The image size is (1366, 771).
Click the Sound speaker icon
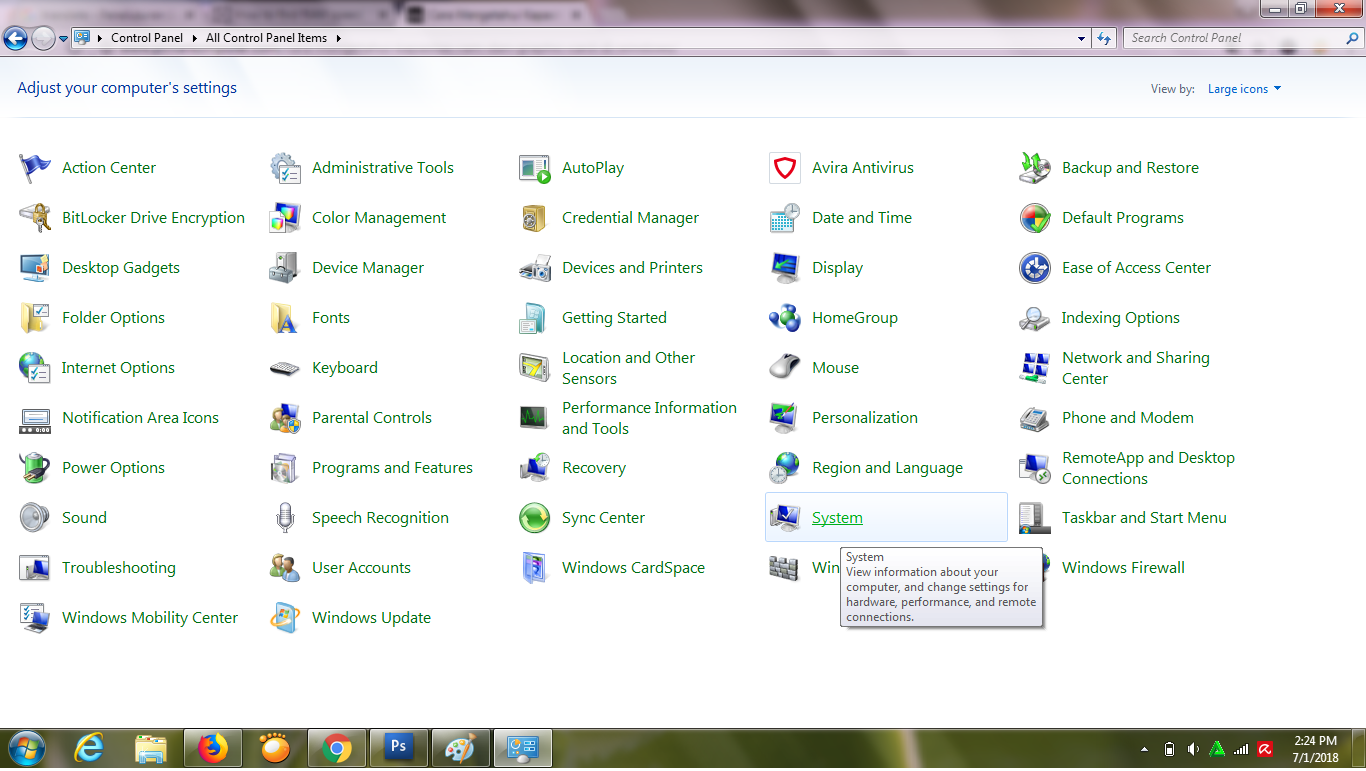35,518
